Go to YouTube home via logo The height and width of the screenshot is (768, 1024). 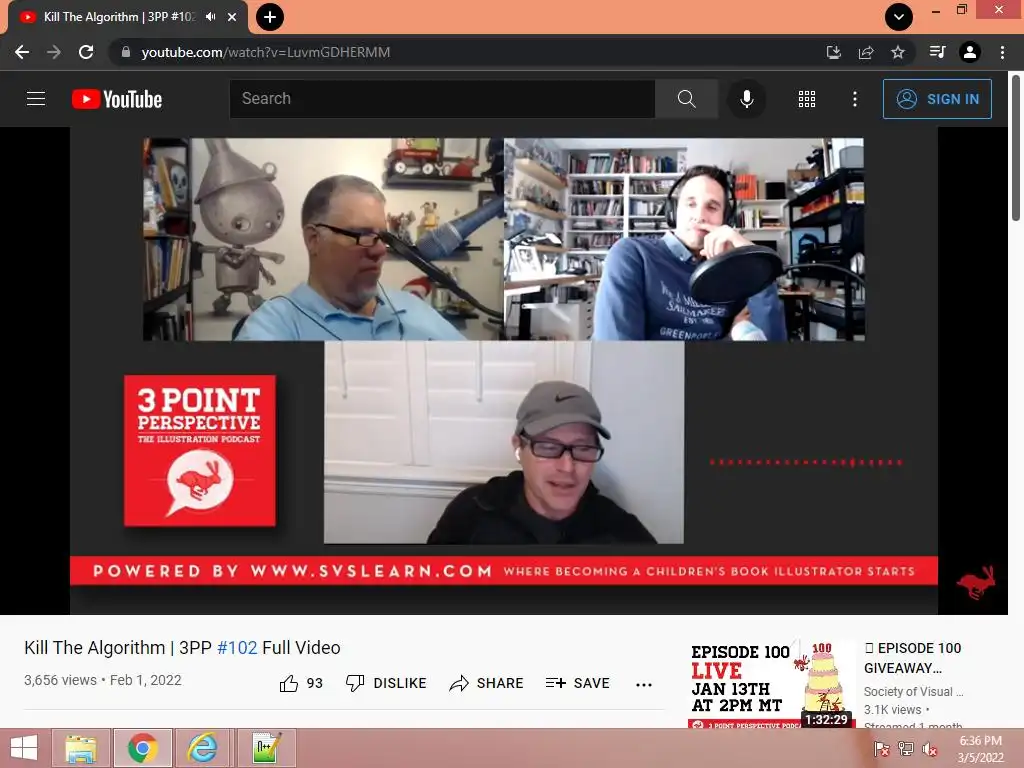pos(117,99)
